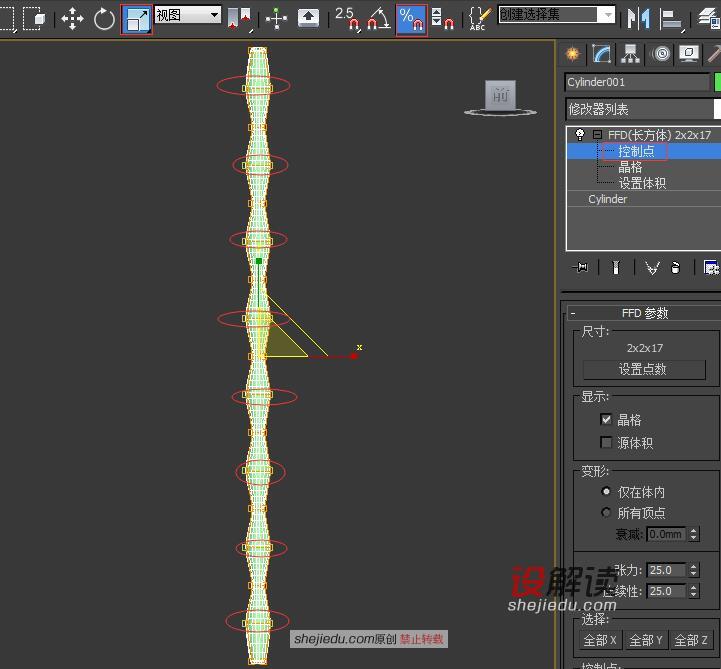
Task: Click the 张力 value field
Action: coord(666,570)
